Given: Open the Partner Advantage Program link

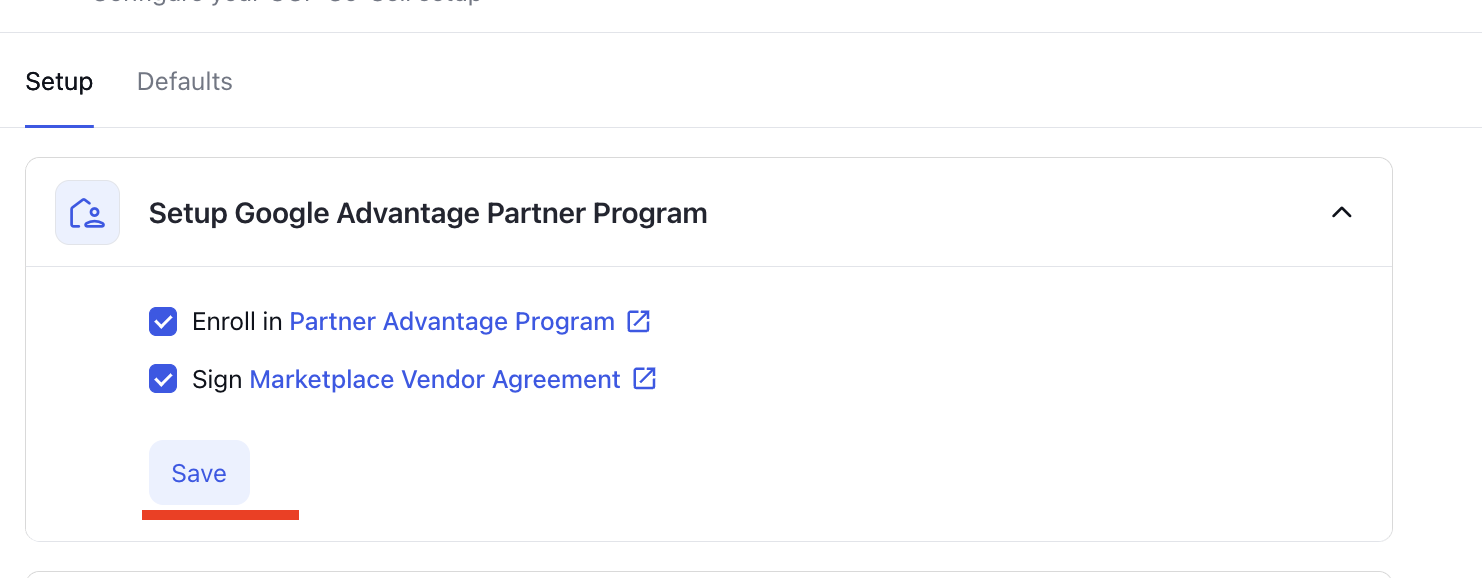Looking at the screenshot, I should (452, 322).
